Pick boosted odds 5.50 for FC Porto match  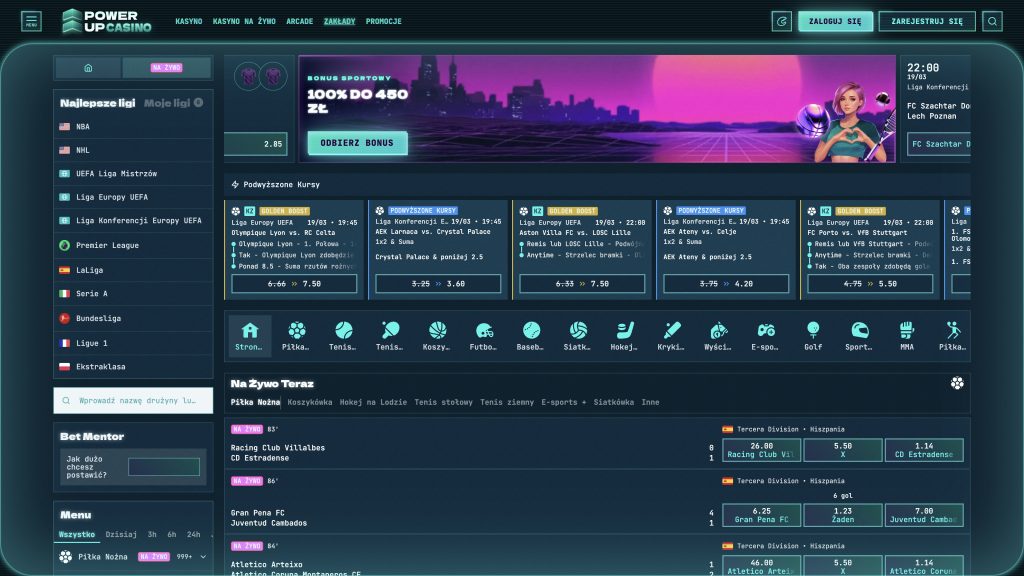pos(870,284)
